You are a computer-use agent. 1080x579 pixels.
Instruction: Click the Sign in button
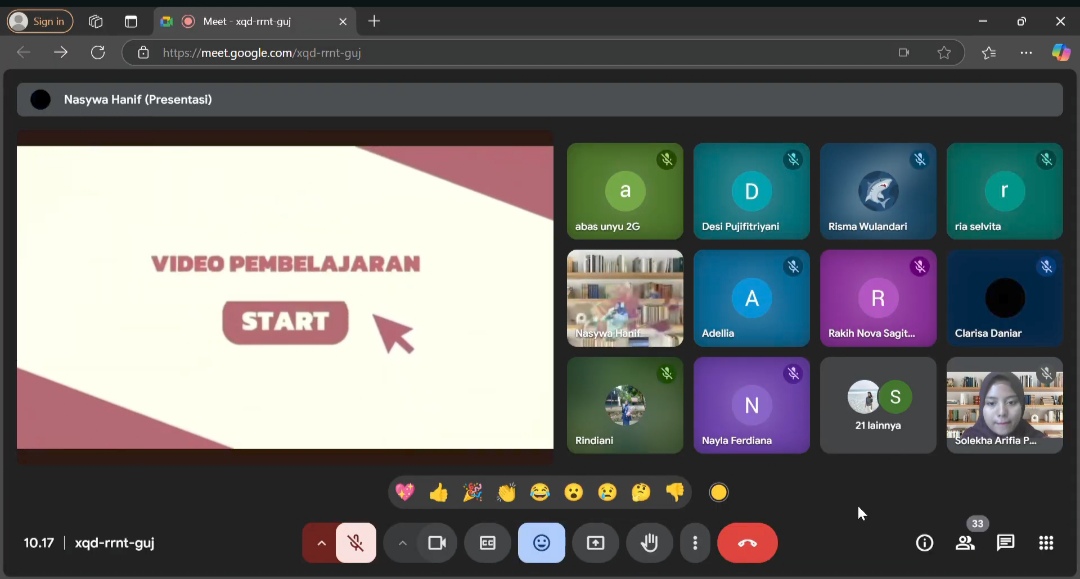[x=40, y=21]
